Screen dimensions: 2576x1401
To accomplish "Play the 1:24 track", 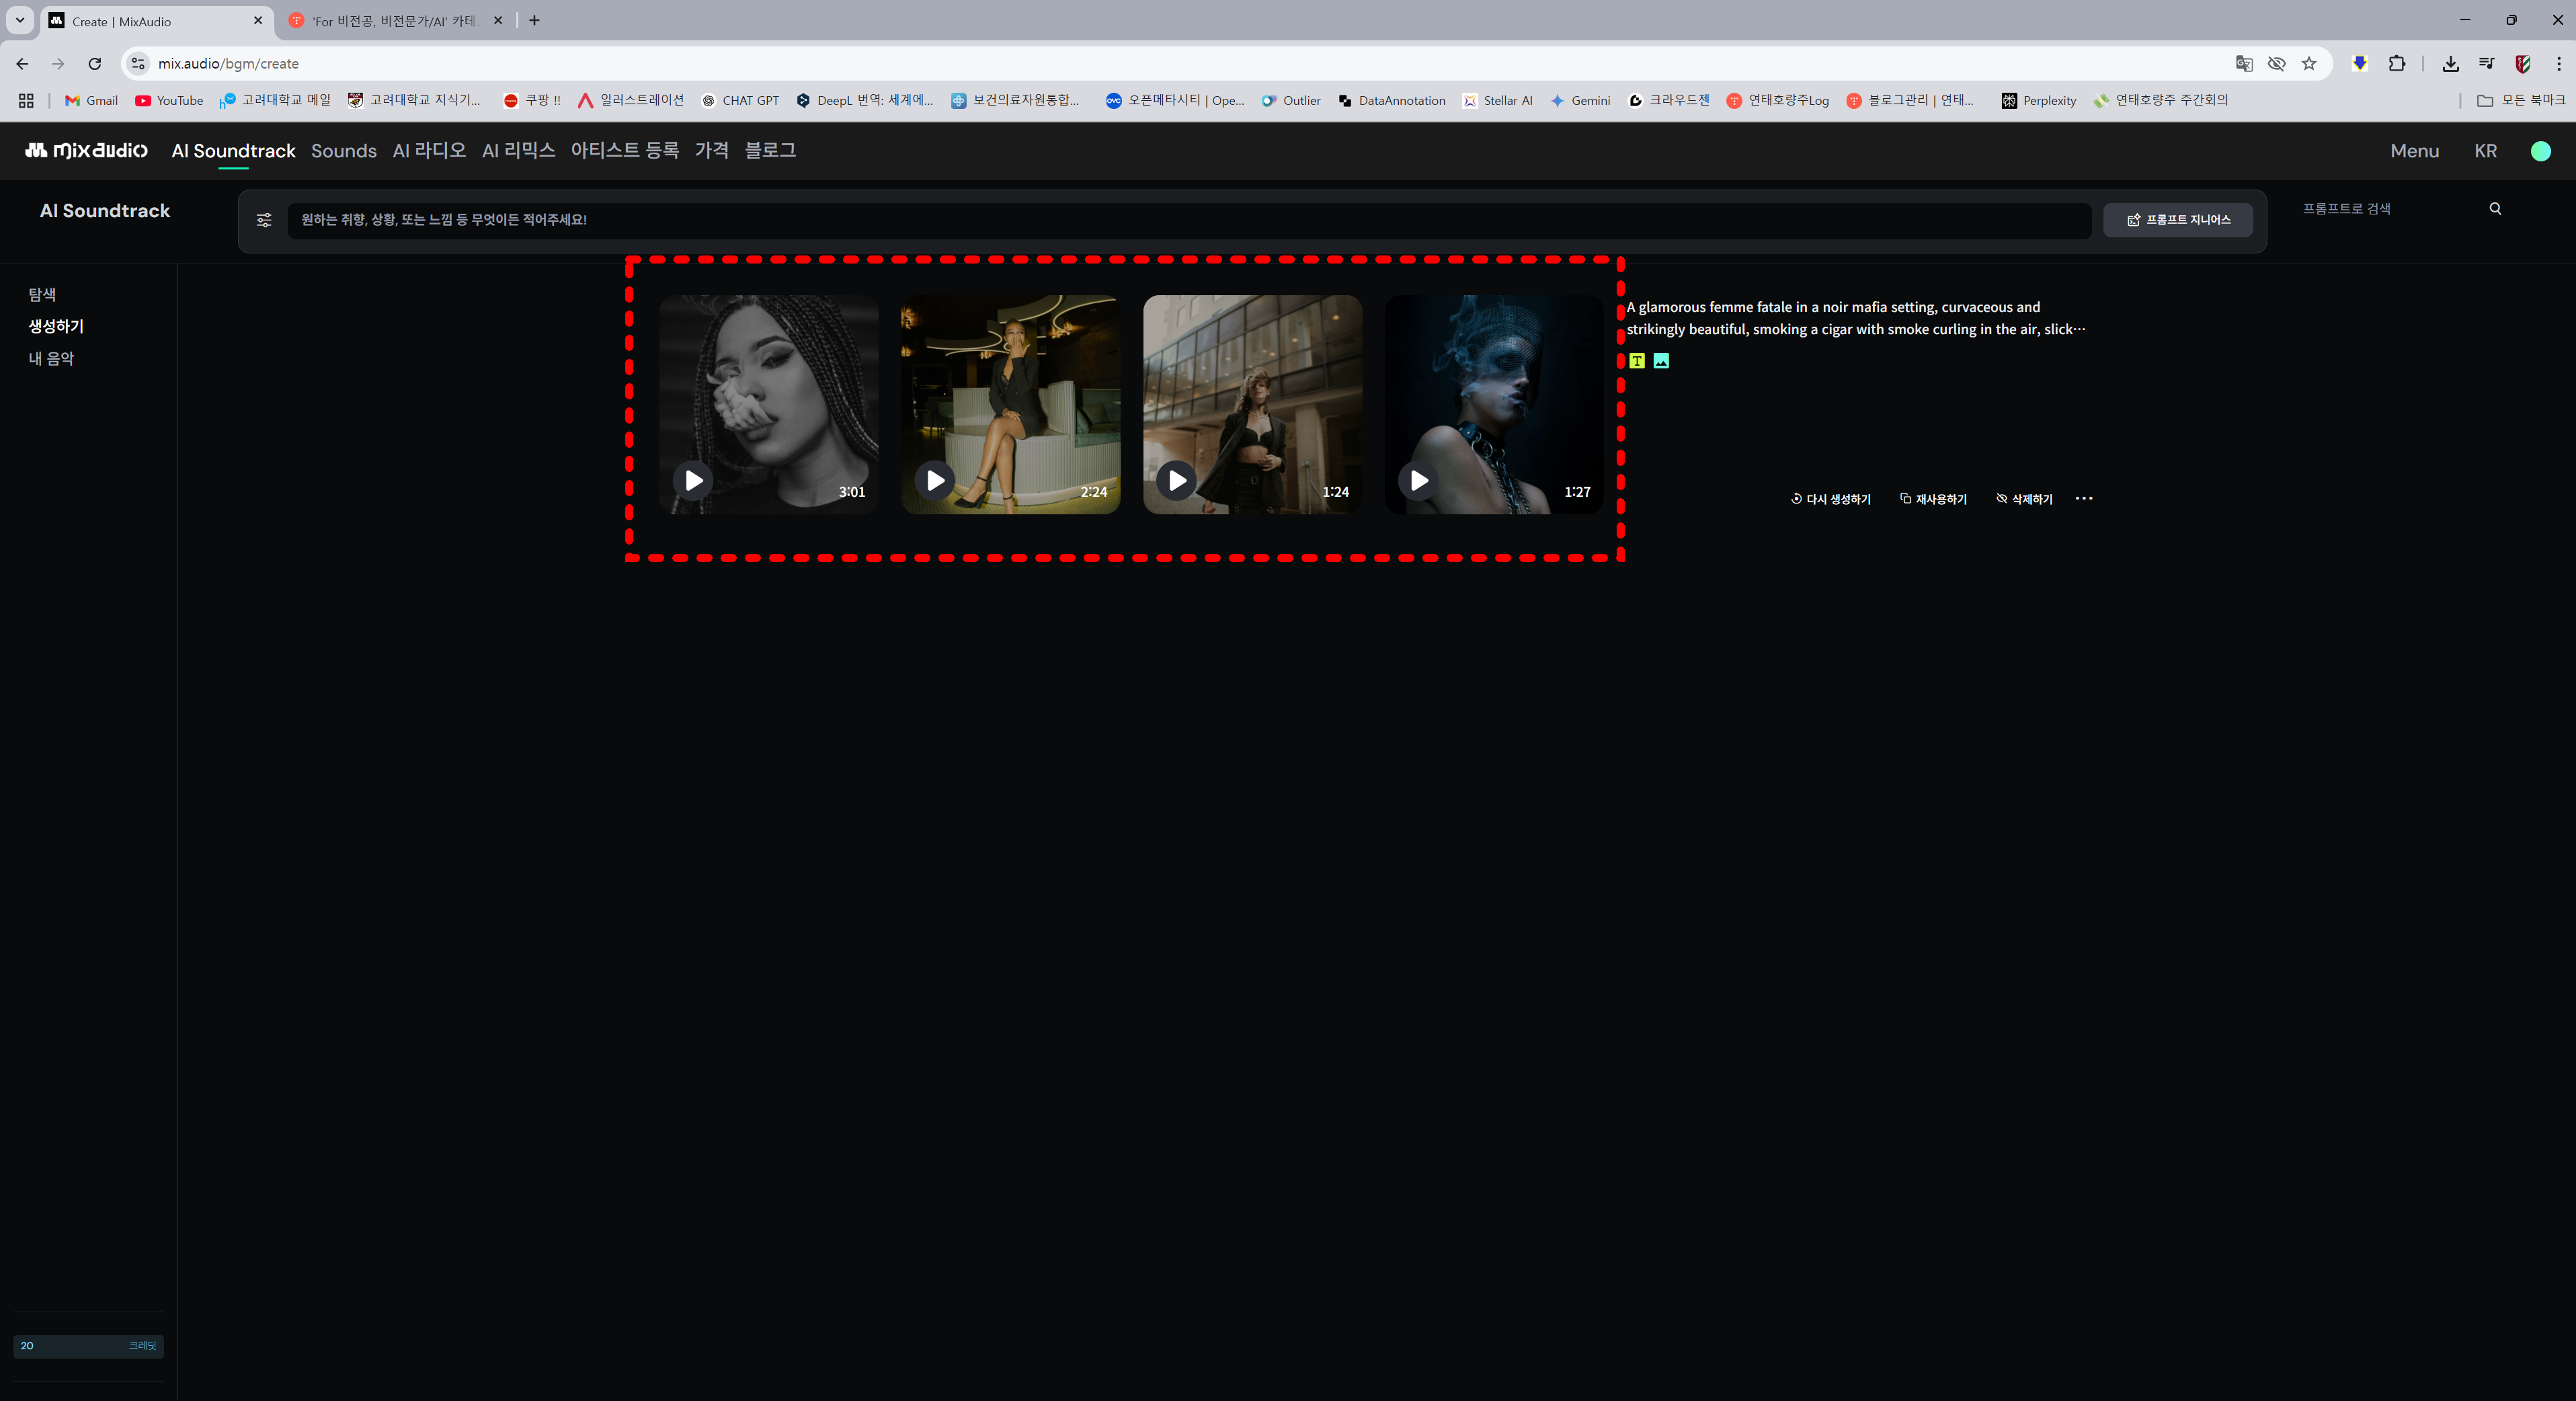I will pyautogui.click(x=1177, y=481).
